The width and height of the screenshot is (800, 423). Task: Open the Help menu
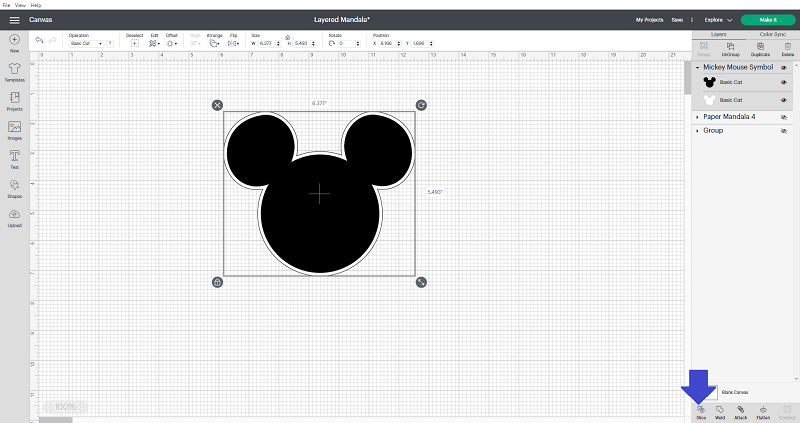(36, 5)
